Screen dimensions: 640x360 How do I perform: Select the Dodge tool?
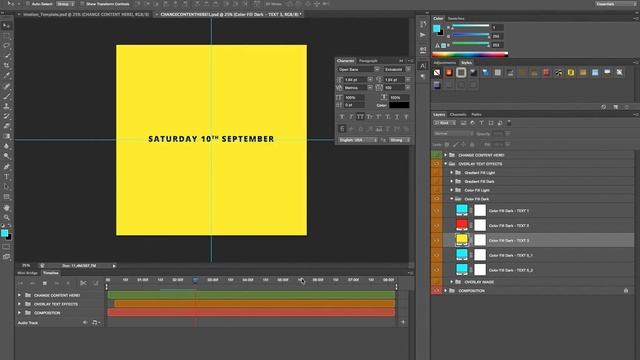coord(7,156)
